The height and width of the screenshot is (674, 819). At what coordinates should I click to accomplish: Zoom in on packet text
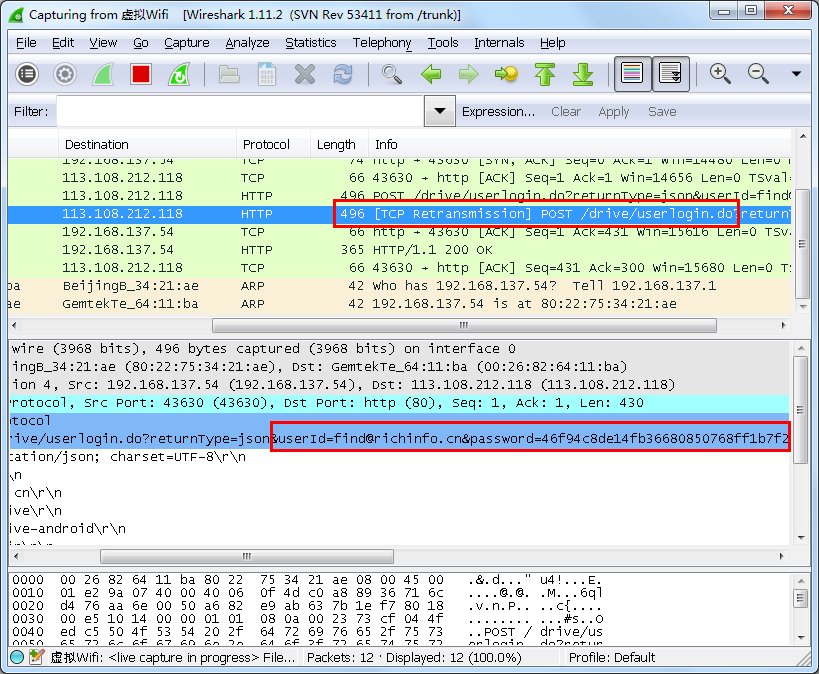pyautogui.click(x=720, y=74)
